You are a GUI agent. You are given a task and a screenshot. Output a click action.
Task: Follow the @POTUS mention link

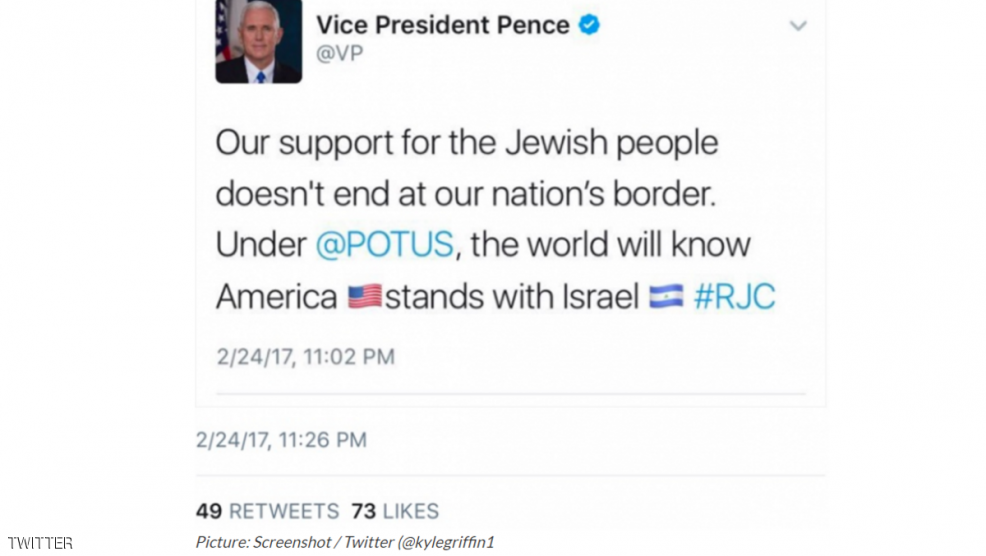coord(384,244)
